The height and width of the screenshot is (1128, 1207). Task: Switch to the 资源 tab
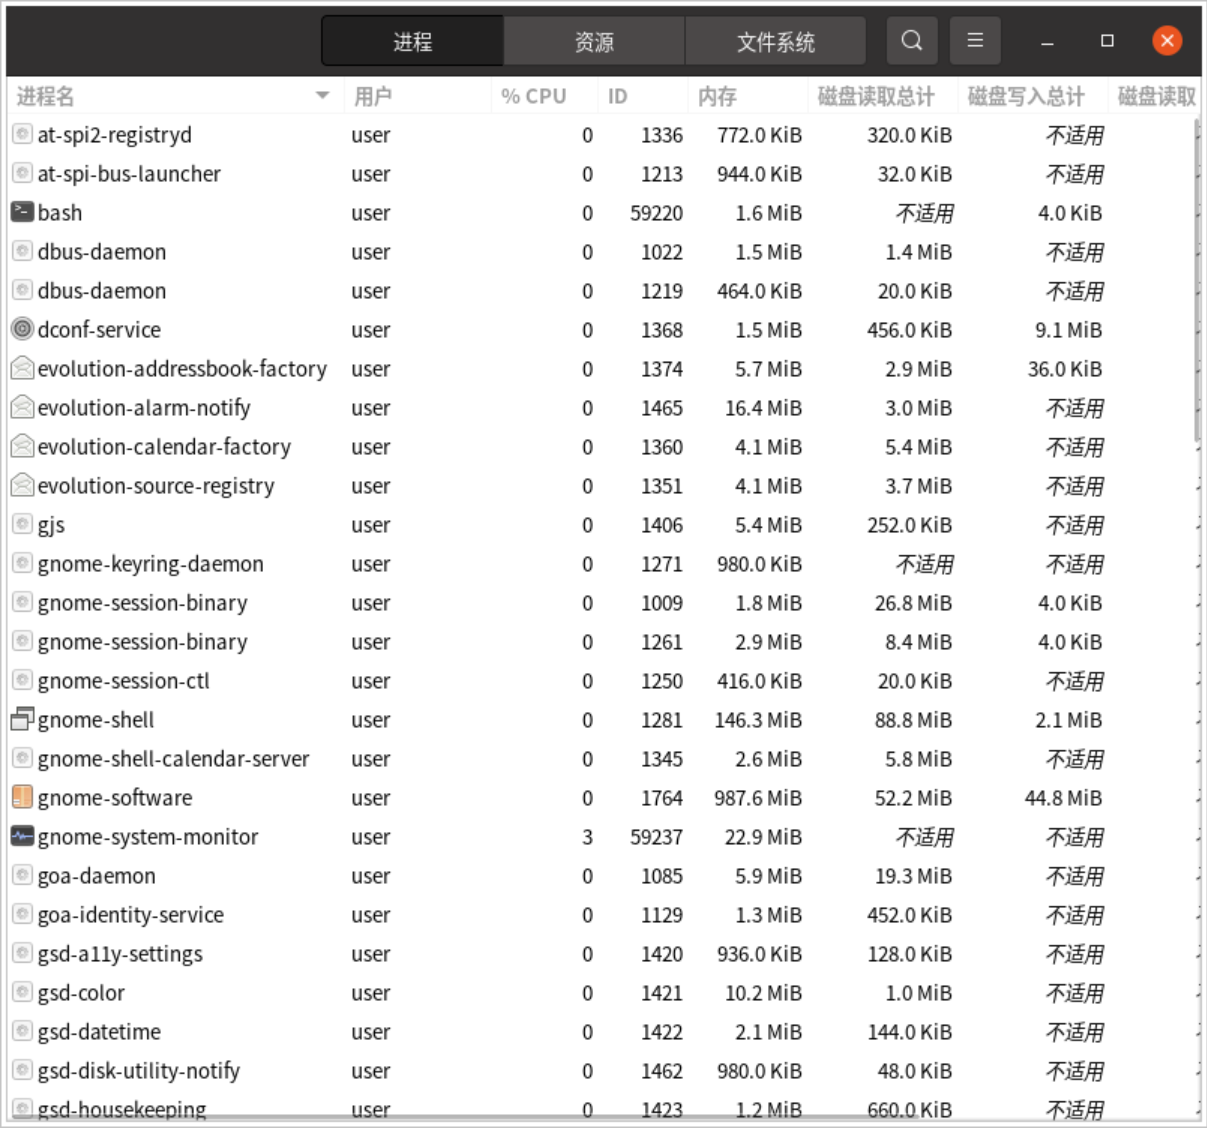pyautogui.click(x=594, y=41)
